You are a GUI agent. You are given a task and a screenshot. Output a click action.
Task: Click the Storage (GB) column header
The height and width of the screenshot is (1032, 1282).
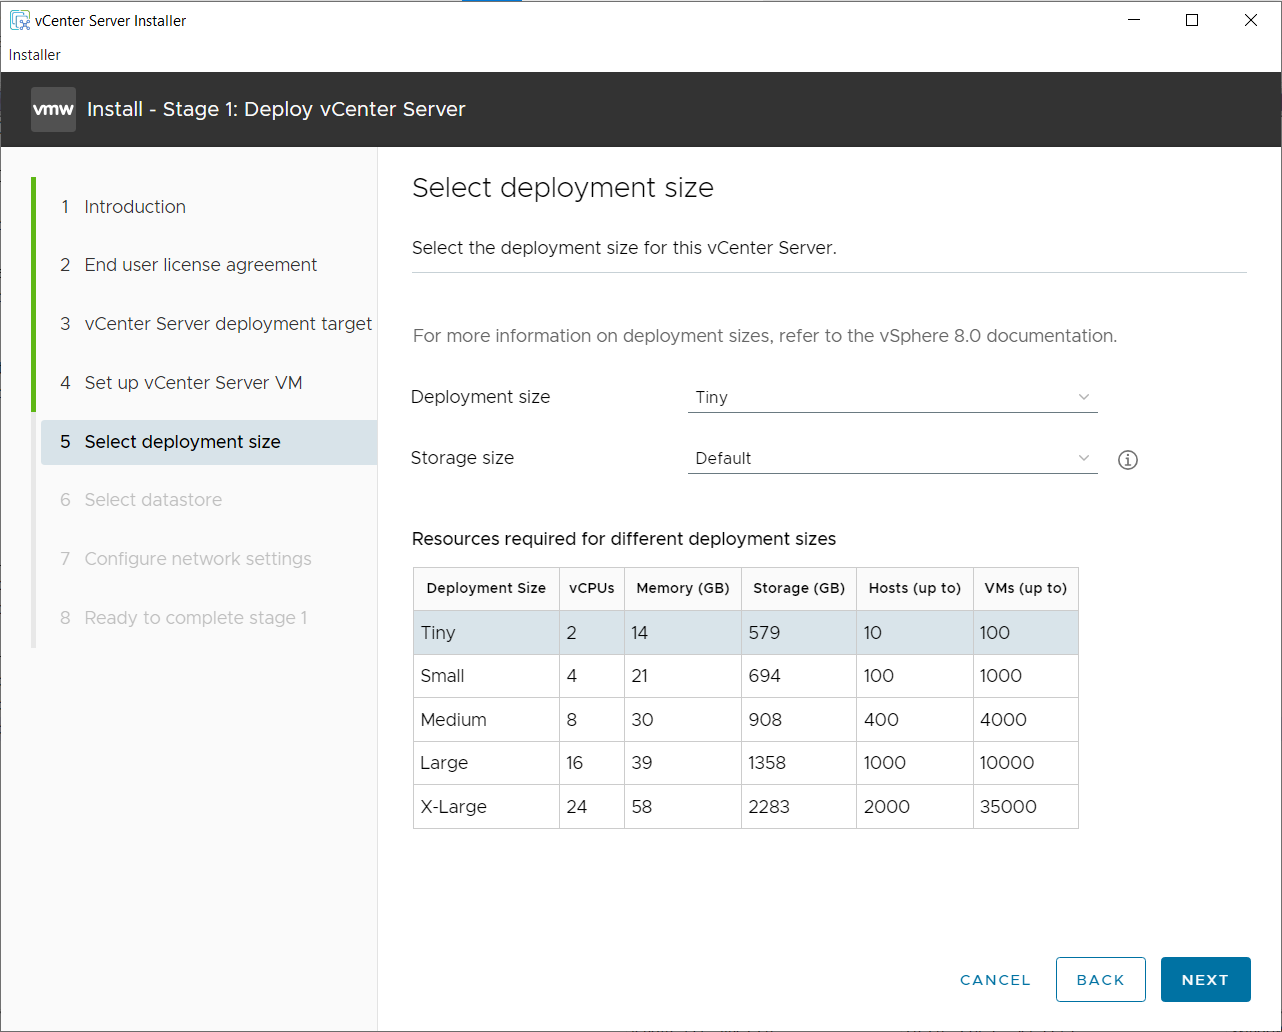click(x=798, y=588)
